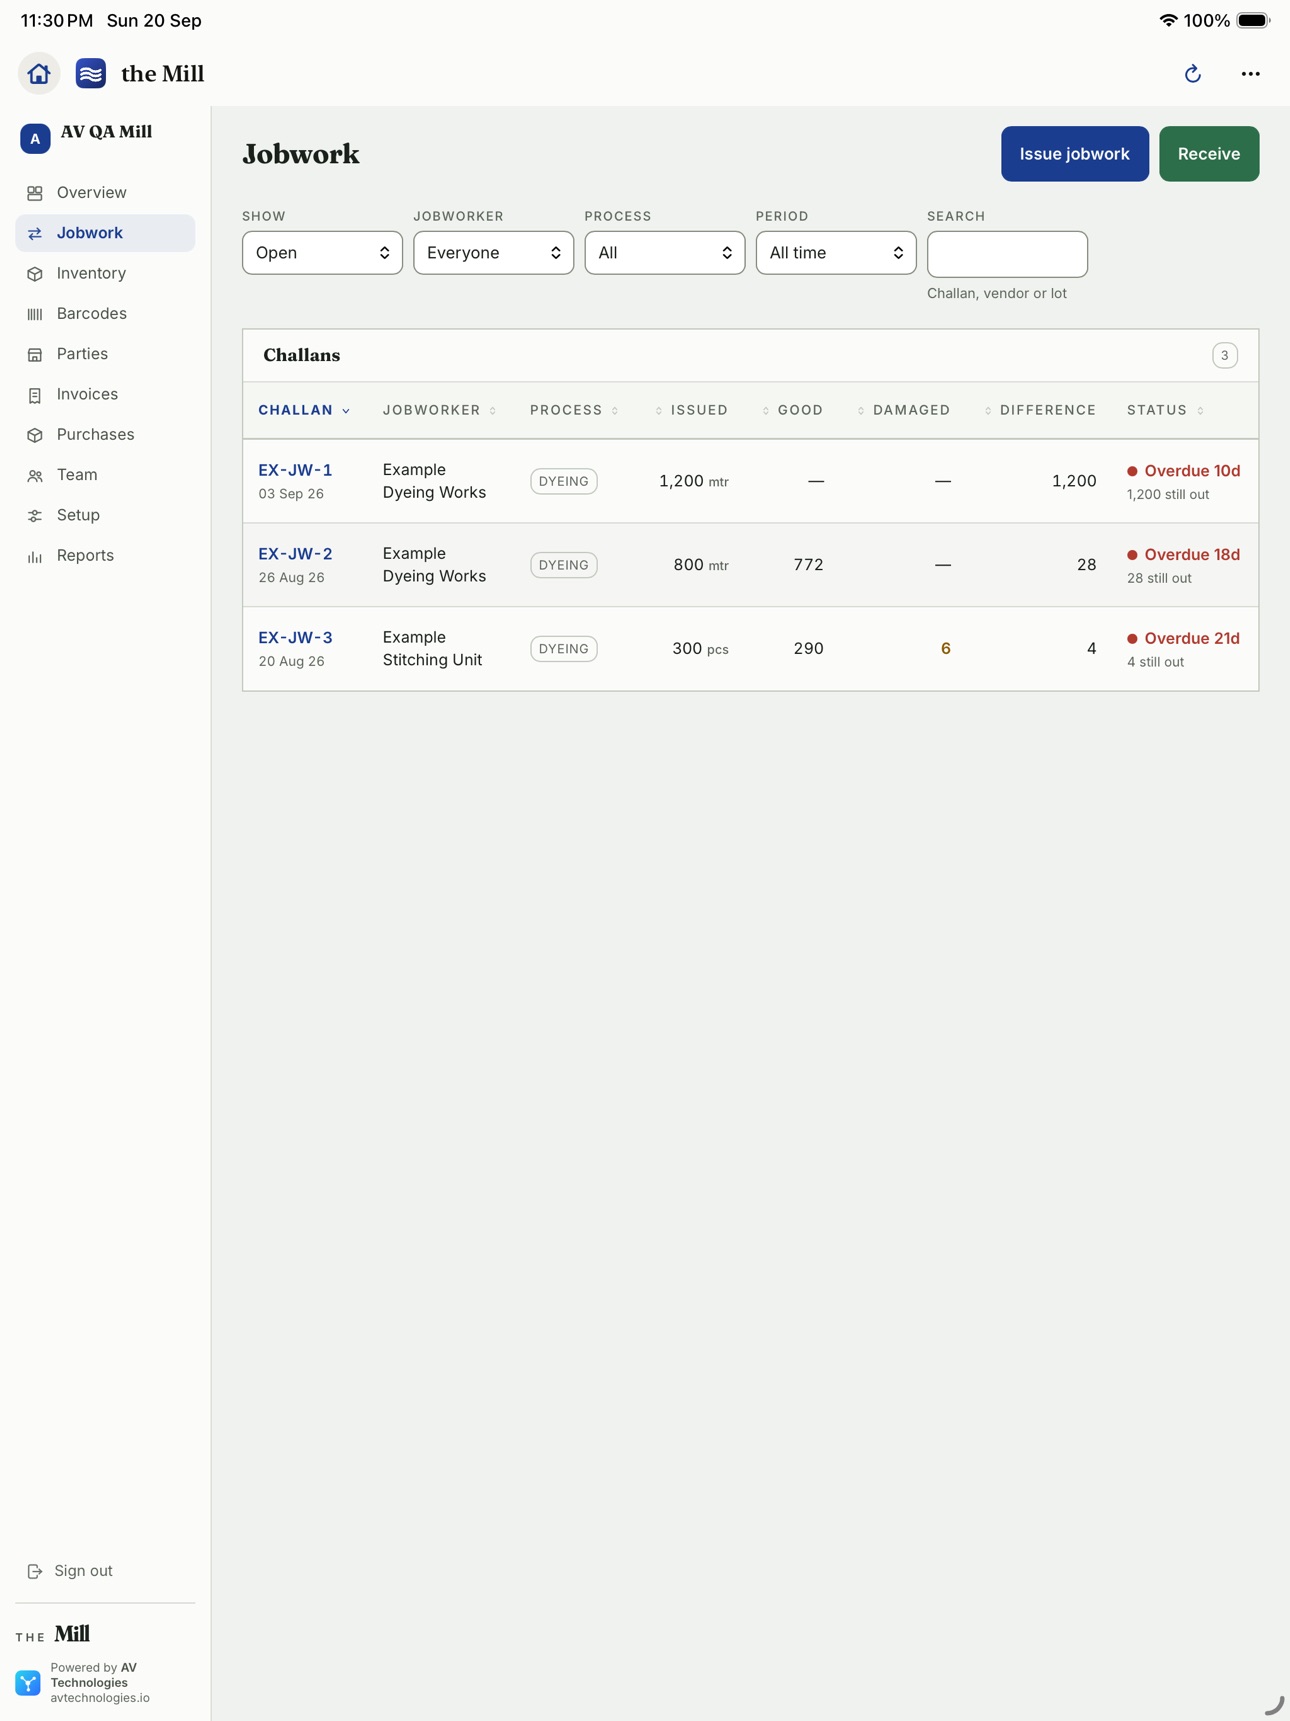Sort the table by Challan column
Viewport: 1290px width, 1721px height.
coord(304,410)
